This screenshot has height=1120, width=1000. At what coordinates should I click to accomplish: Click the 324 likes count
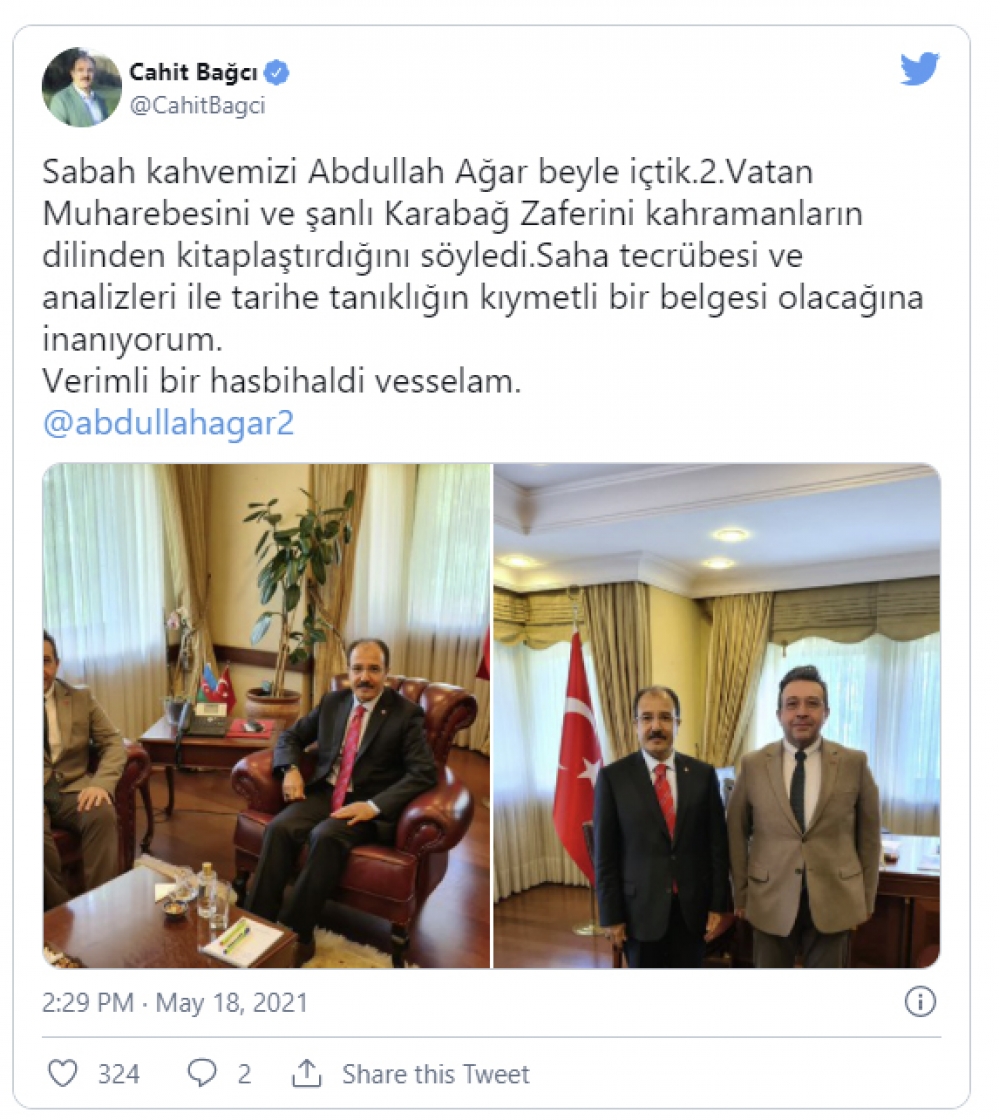coord(119,1074)
